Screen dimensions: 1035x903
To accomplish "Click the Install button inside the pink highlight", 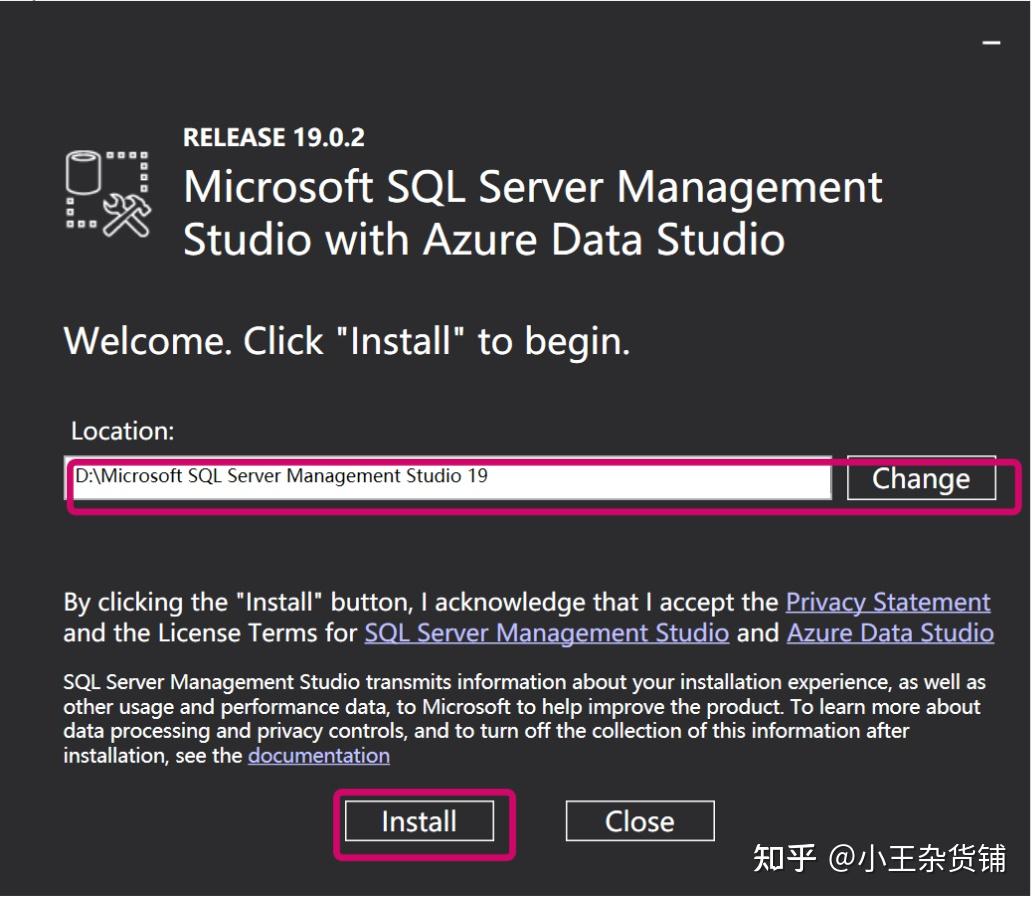I will [419, 820].
